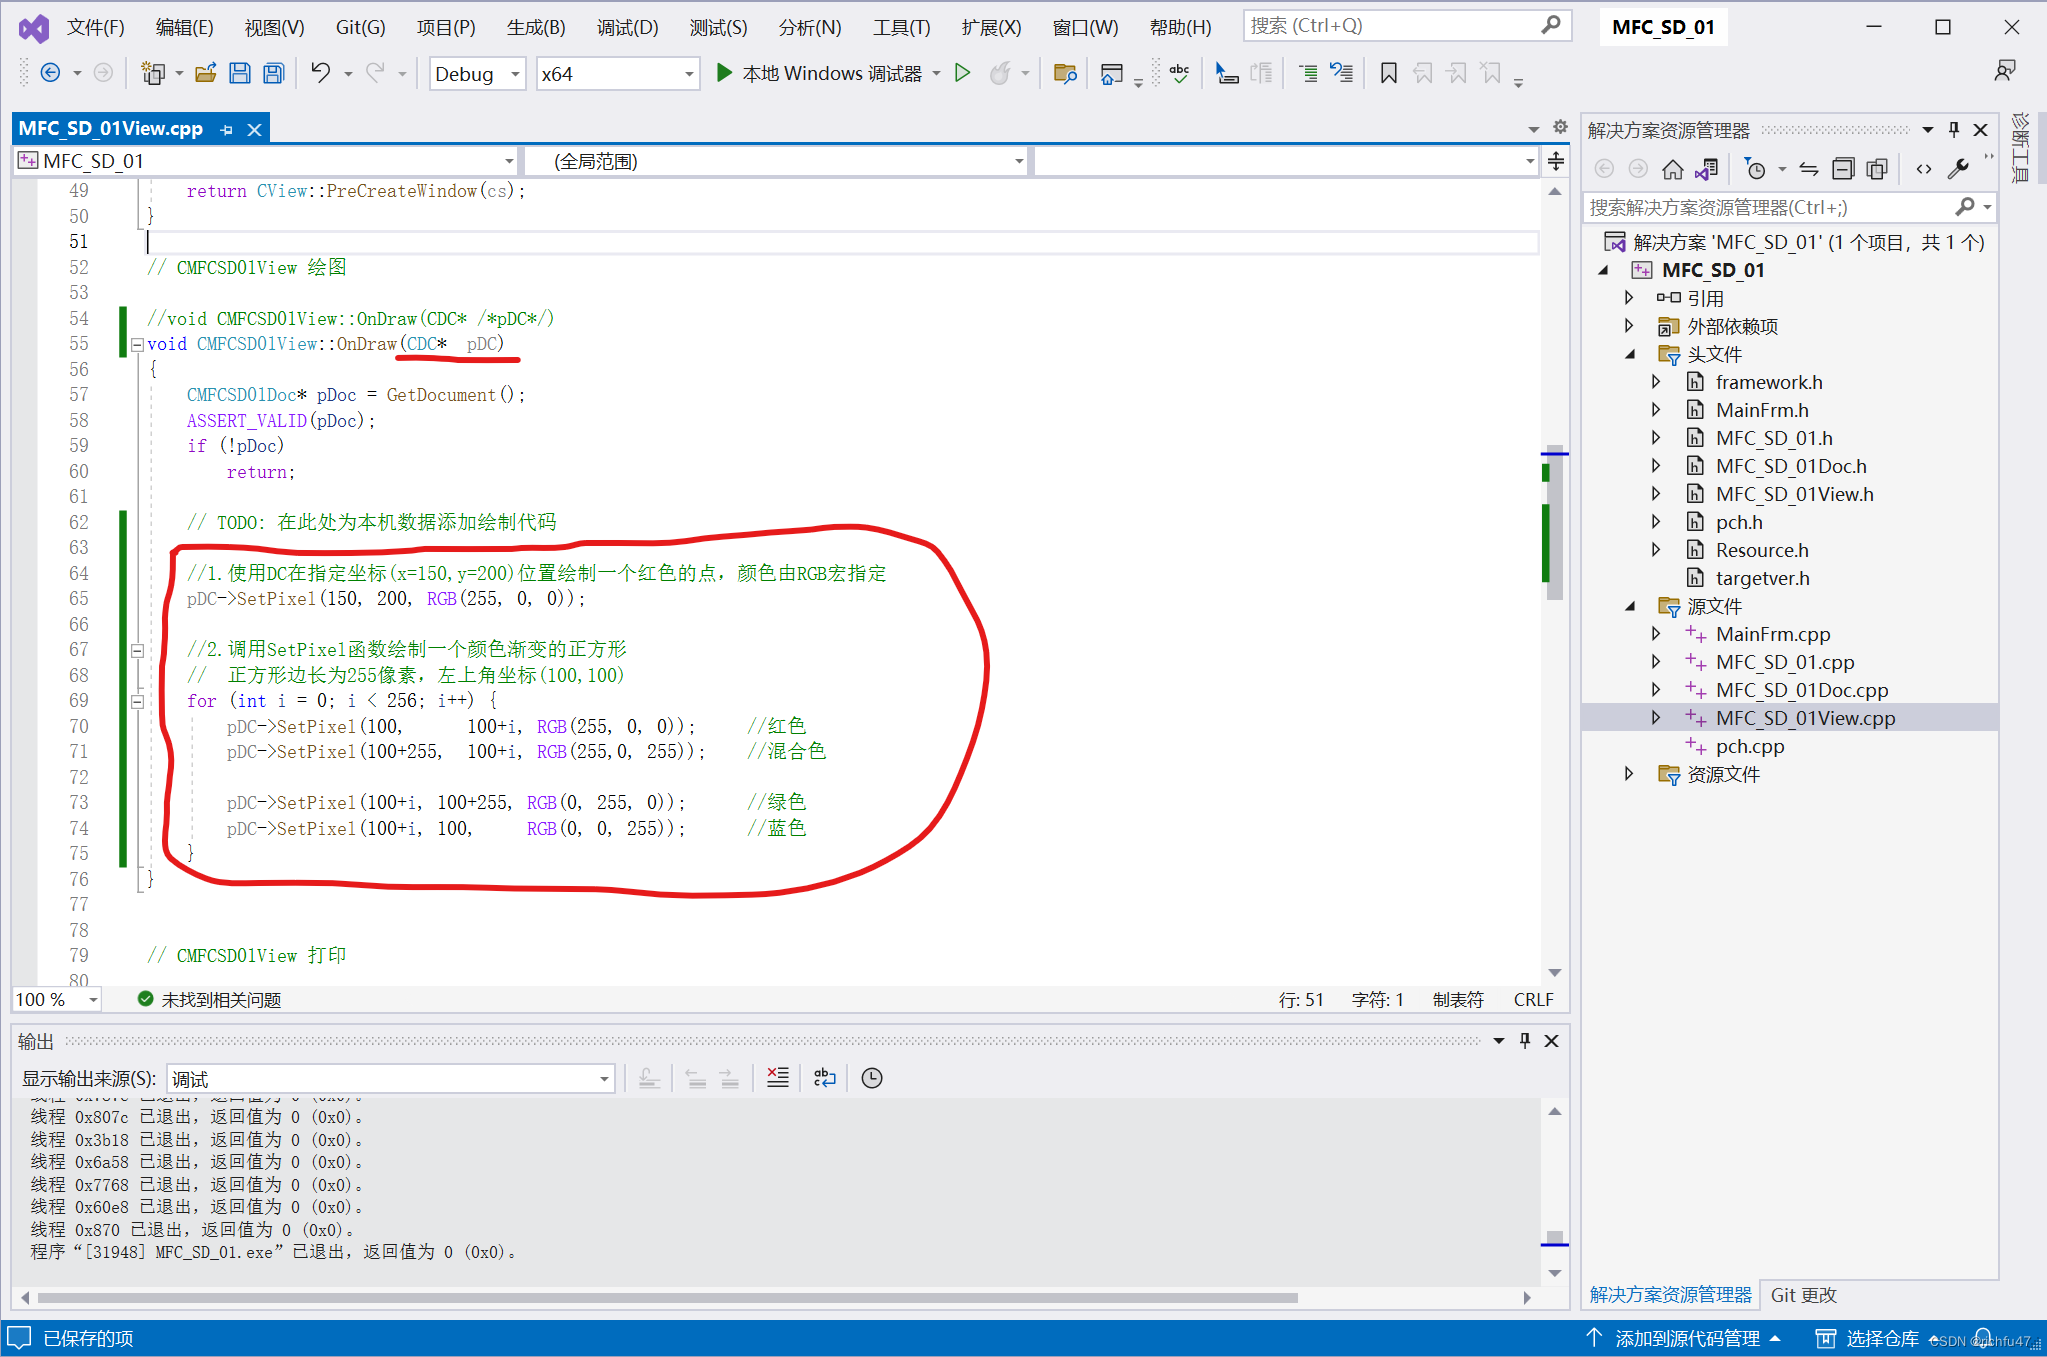The image size is (2047, 1357).
Task: Switch to Git 更改 tab
Action: tap(1803, 1294)
